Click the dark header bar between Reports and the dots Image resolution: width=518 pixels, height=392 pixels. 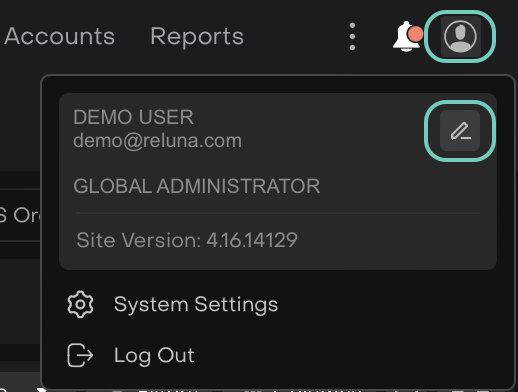point(296,36)
